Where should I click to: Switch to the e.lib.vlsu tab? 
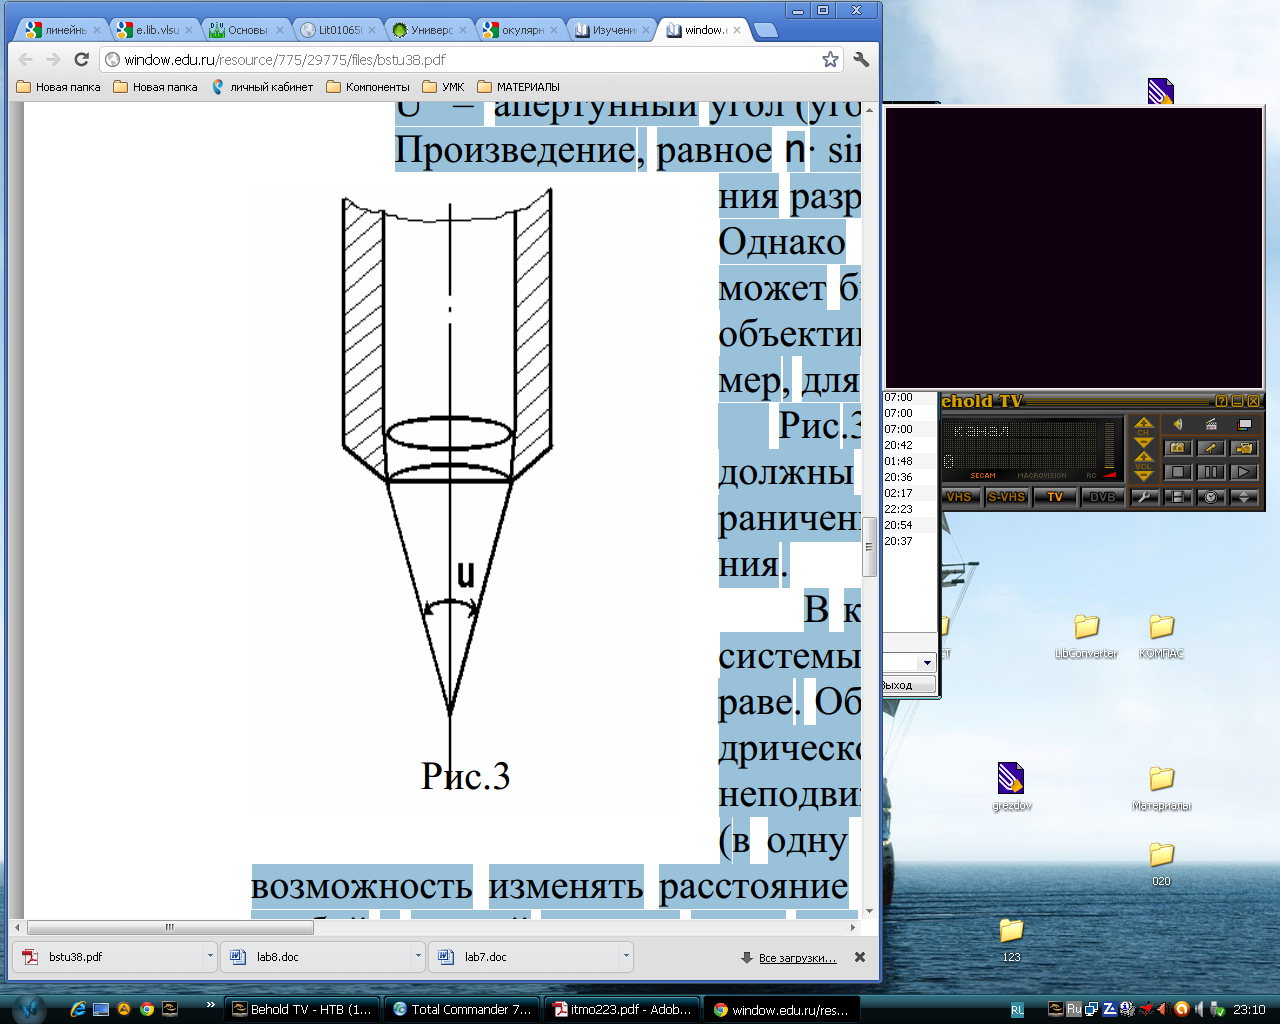tap(152, 30)
